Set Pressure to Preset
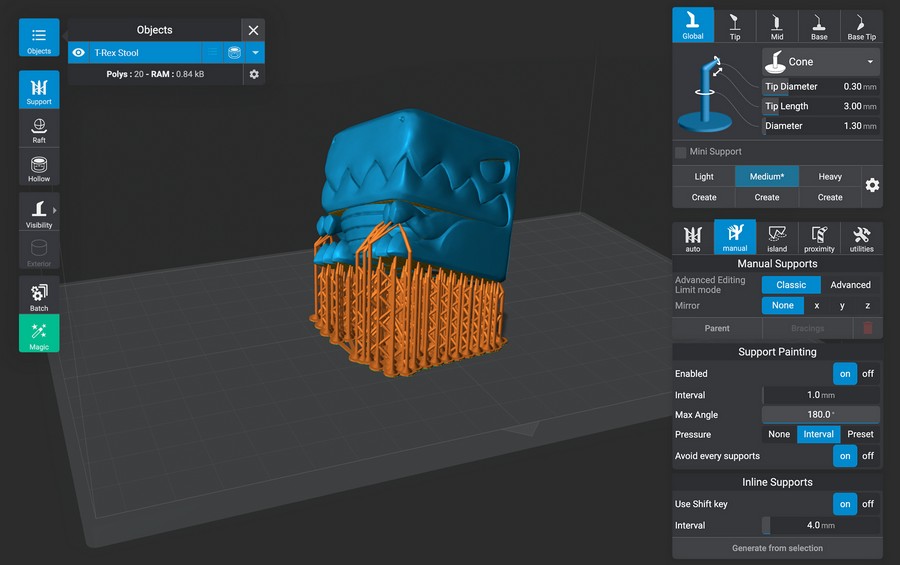This screenshot has width=900, height=565. coord(860,434)
